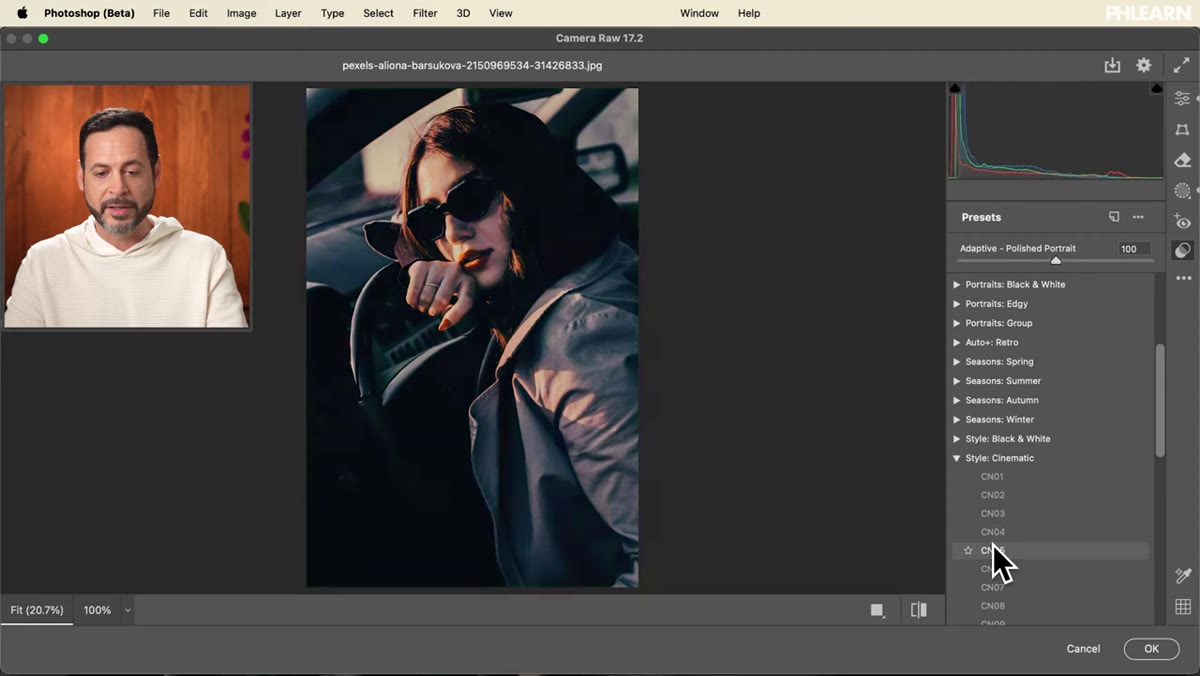
Task: Open the View menu
Action: 501,13
